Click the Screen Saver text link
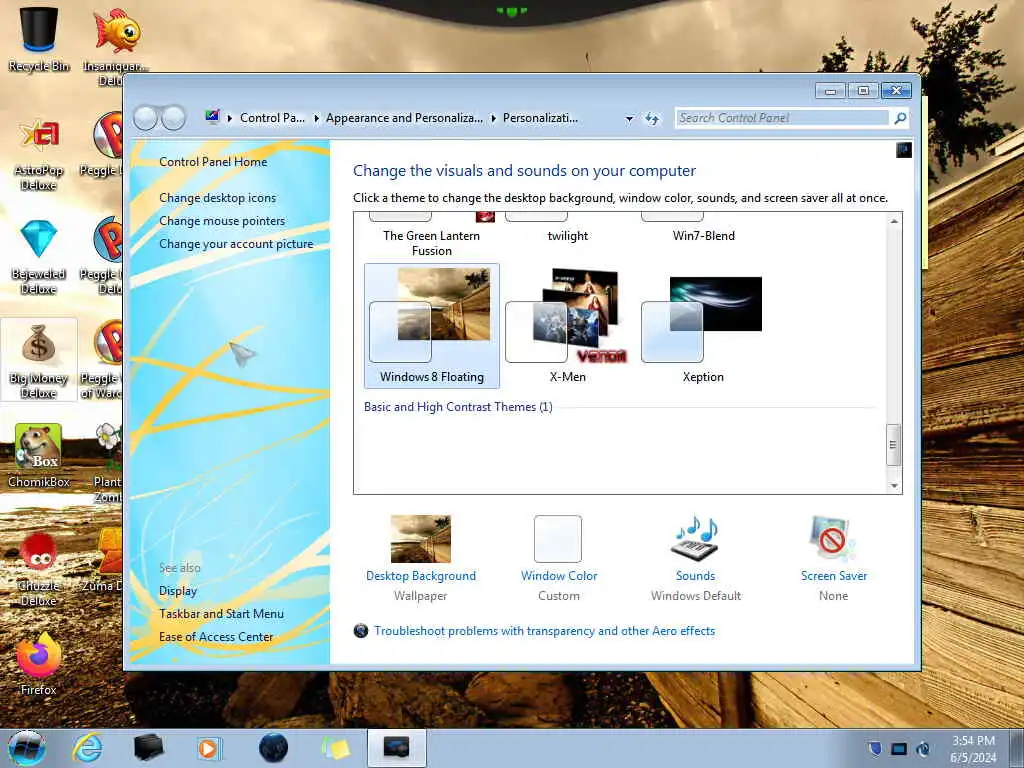The image size is (1024, 768). [x=834, y=576]
